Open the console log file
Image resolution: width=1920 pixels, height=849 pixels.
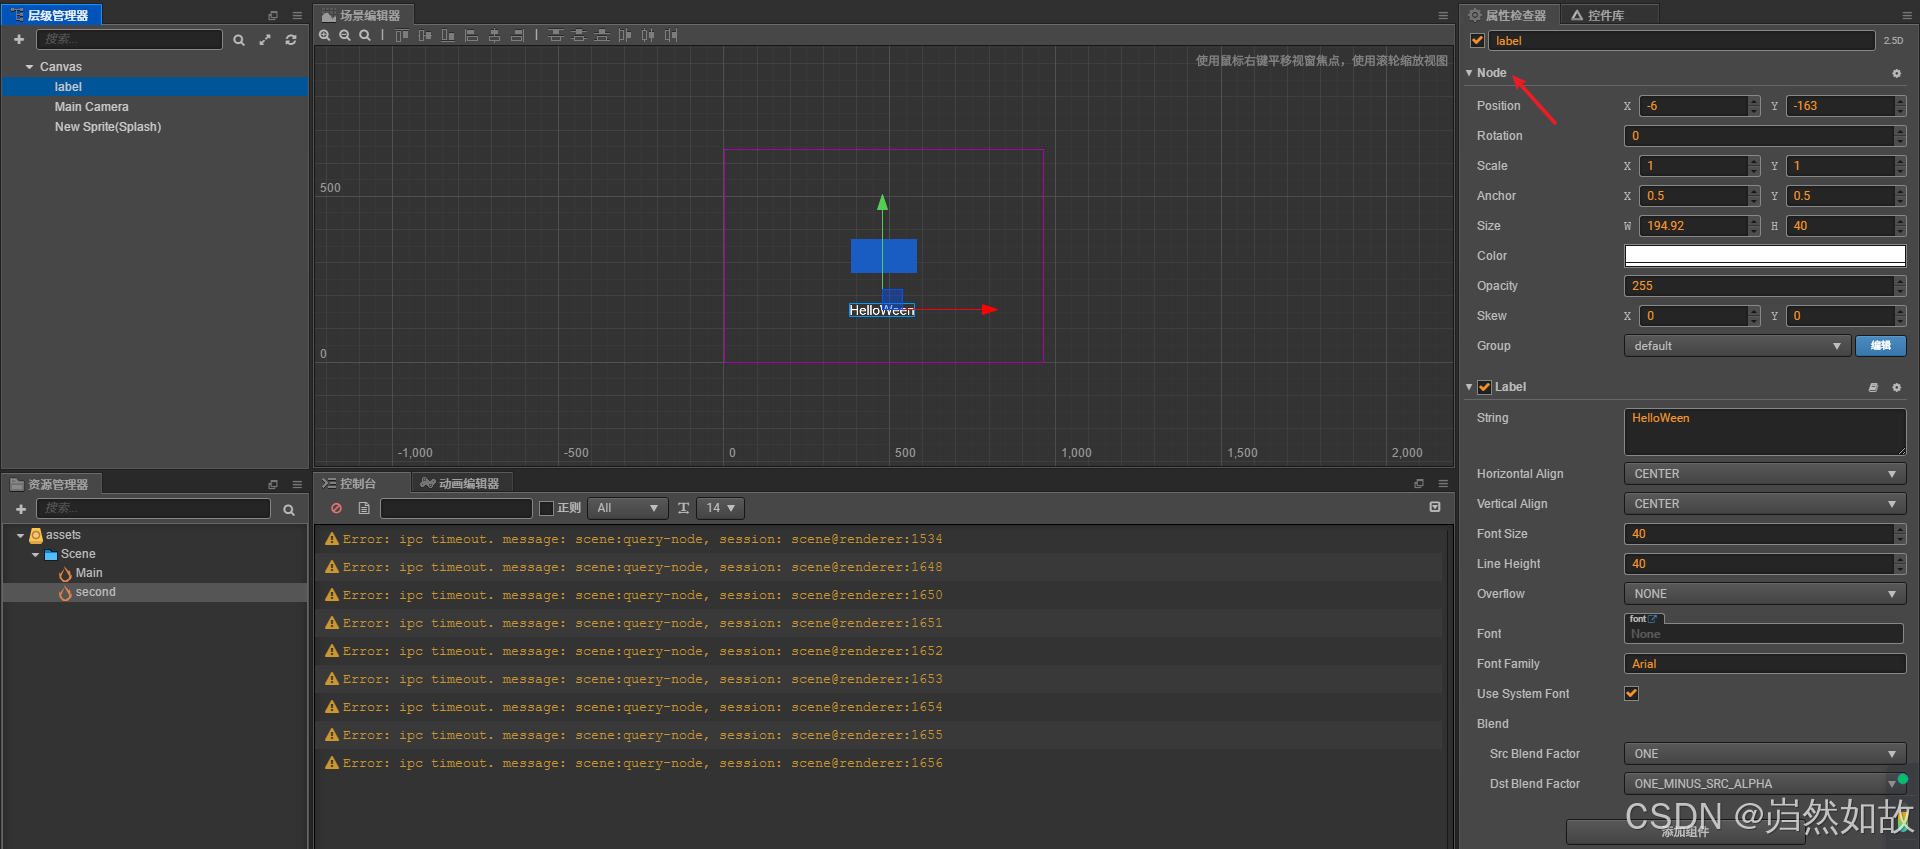[x=364, y=508]
